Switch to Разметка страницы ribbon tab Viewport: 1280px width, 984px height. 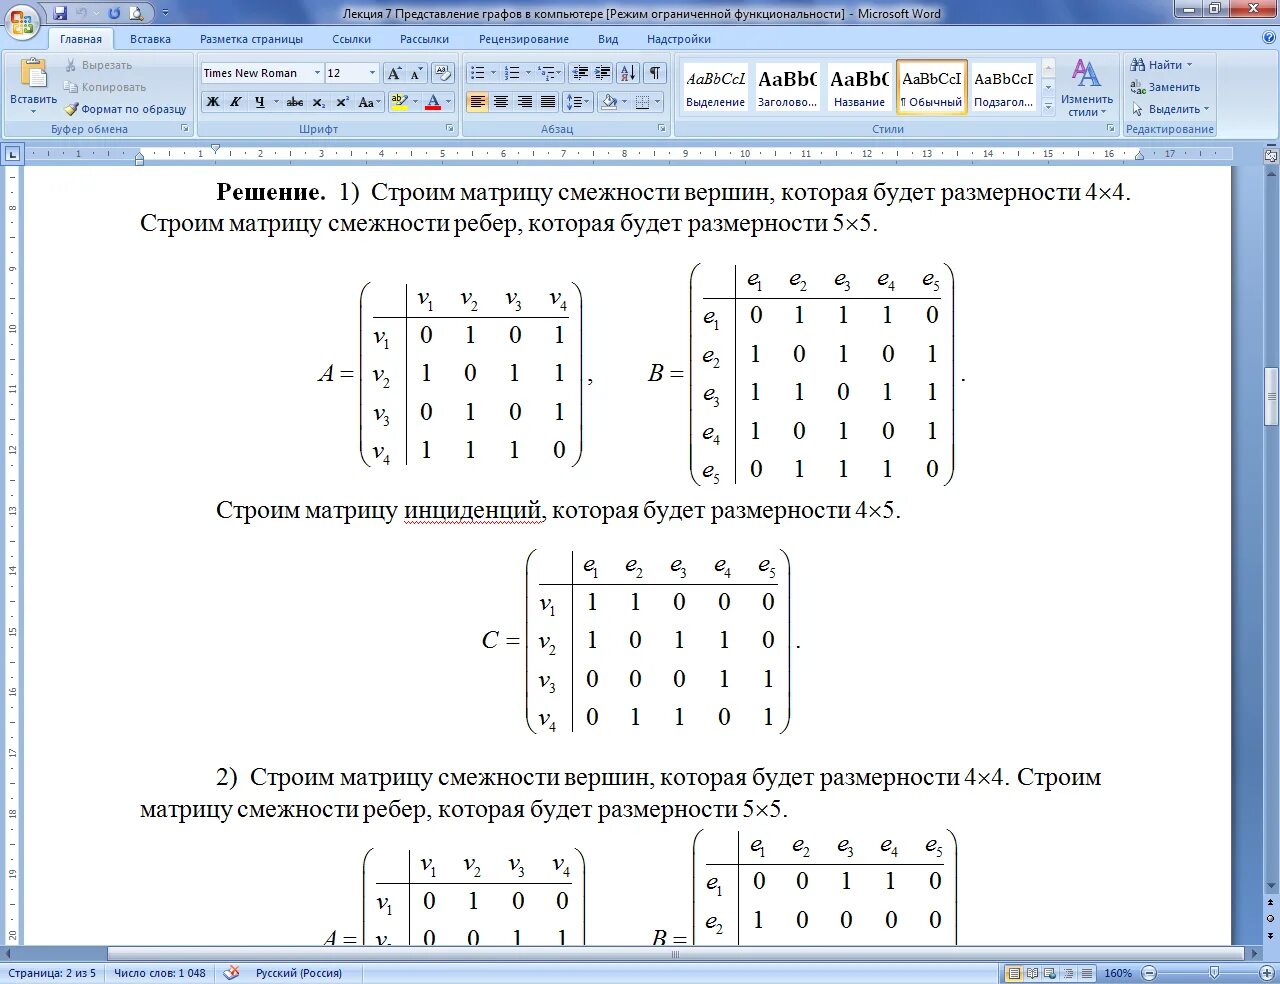[x=251, y=39]
